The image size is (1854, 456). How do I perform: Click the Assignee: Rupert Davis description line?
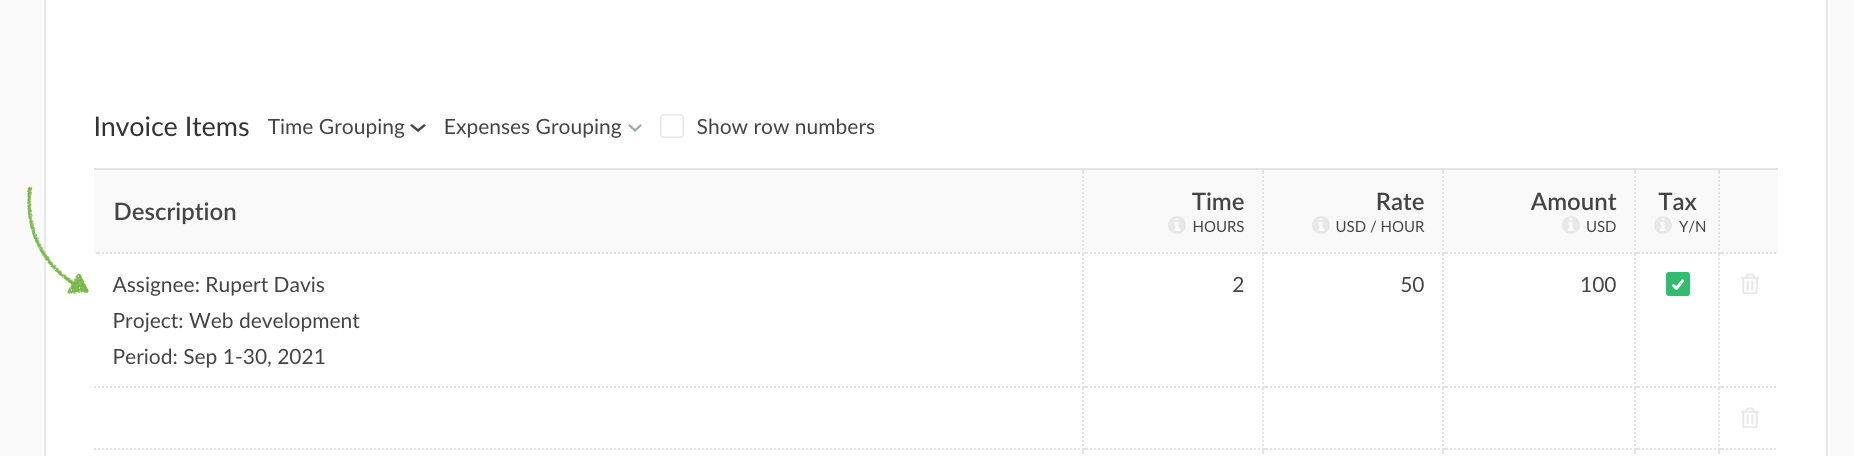click(219, 285)
